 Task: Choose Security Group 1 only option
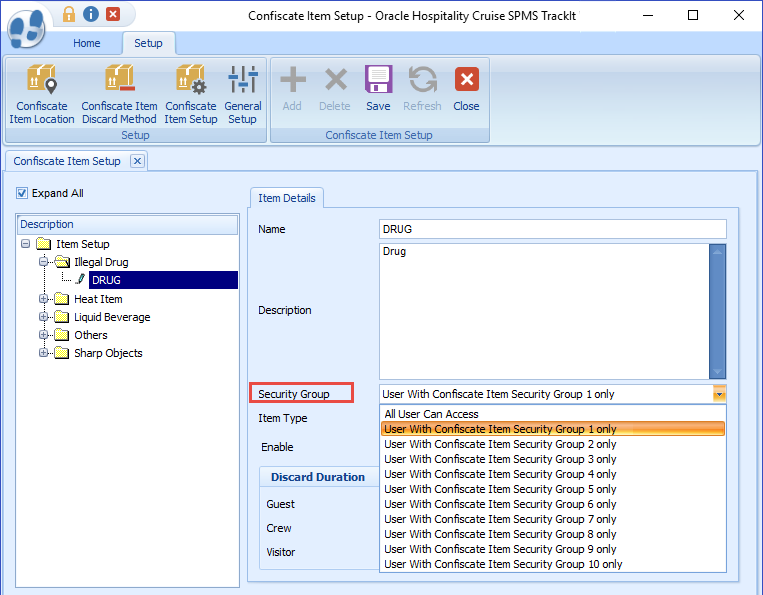(552, 429)
